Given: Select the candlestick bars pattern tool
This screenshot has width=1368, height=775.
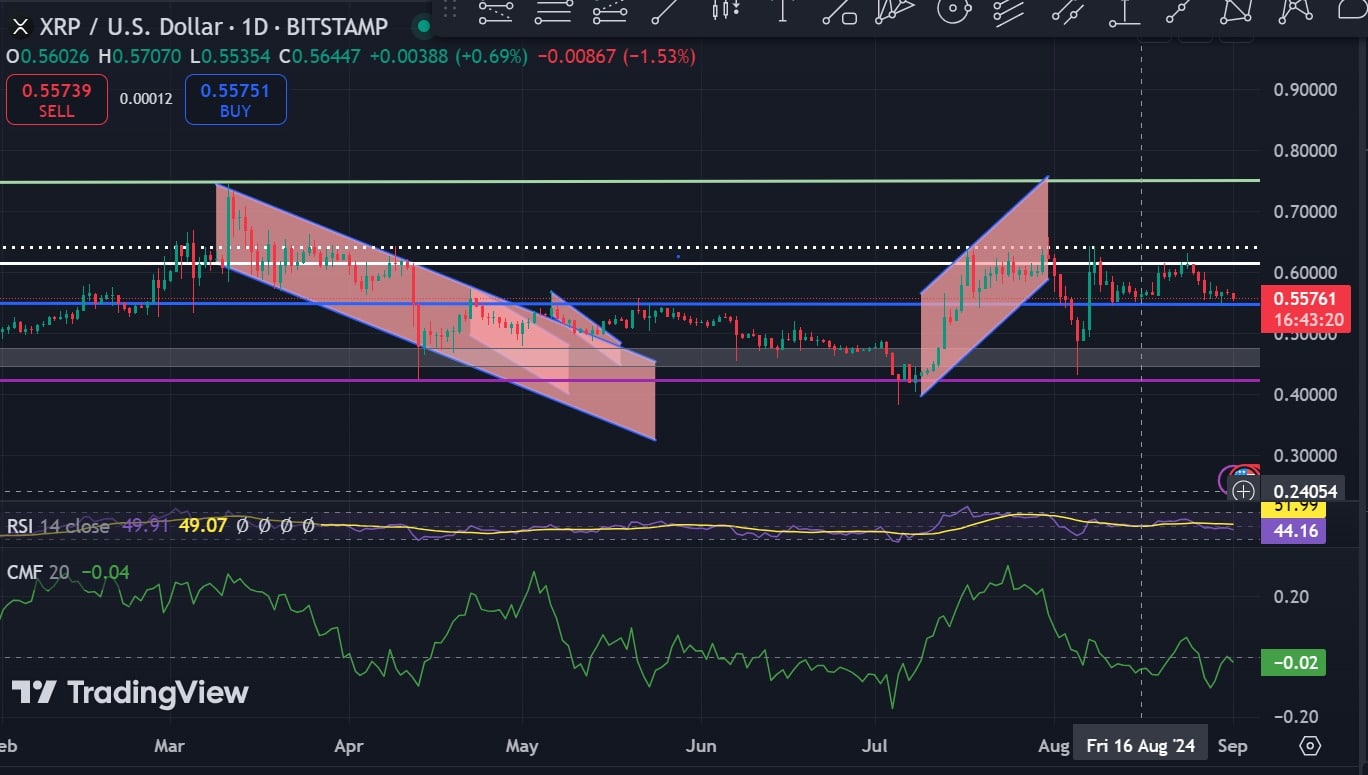Looking at the screenshot, I should (x=724, y=12).
